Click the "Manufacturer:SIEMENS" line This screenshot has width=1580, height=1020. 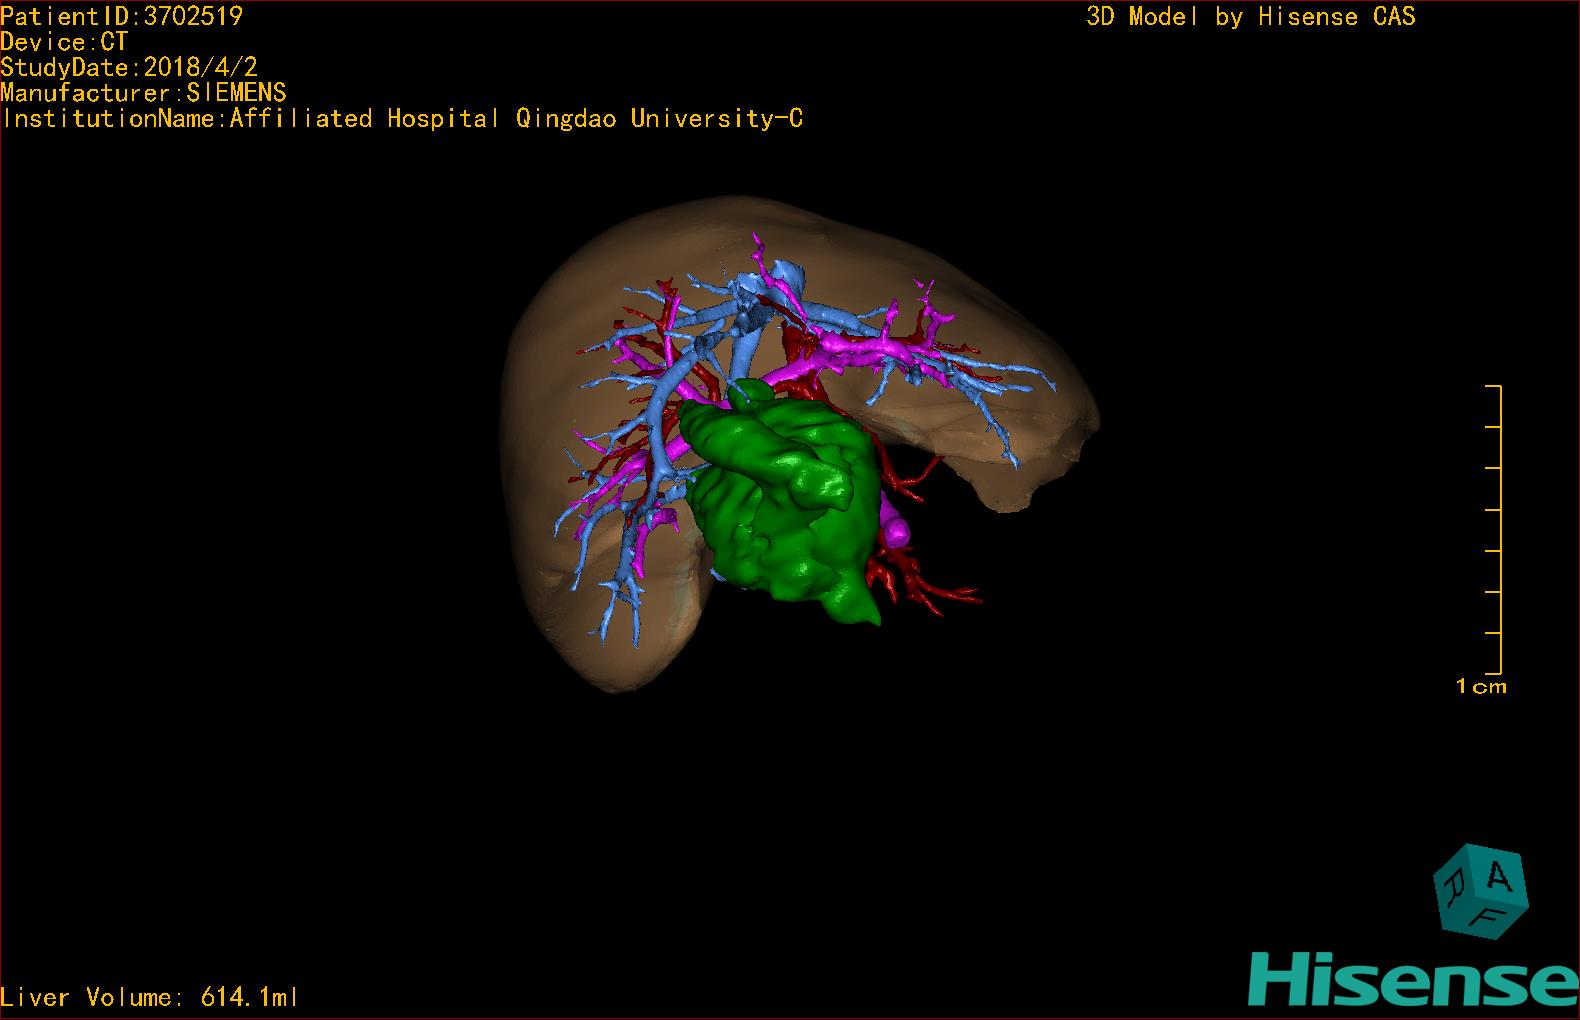tap(143, 93)
